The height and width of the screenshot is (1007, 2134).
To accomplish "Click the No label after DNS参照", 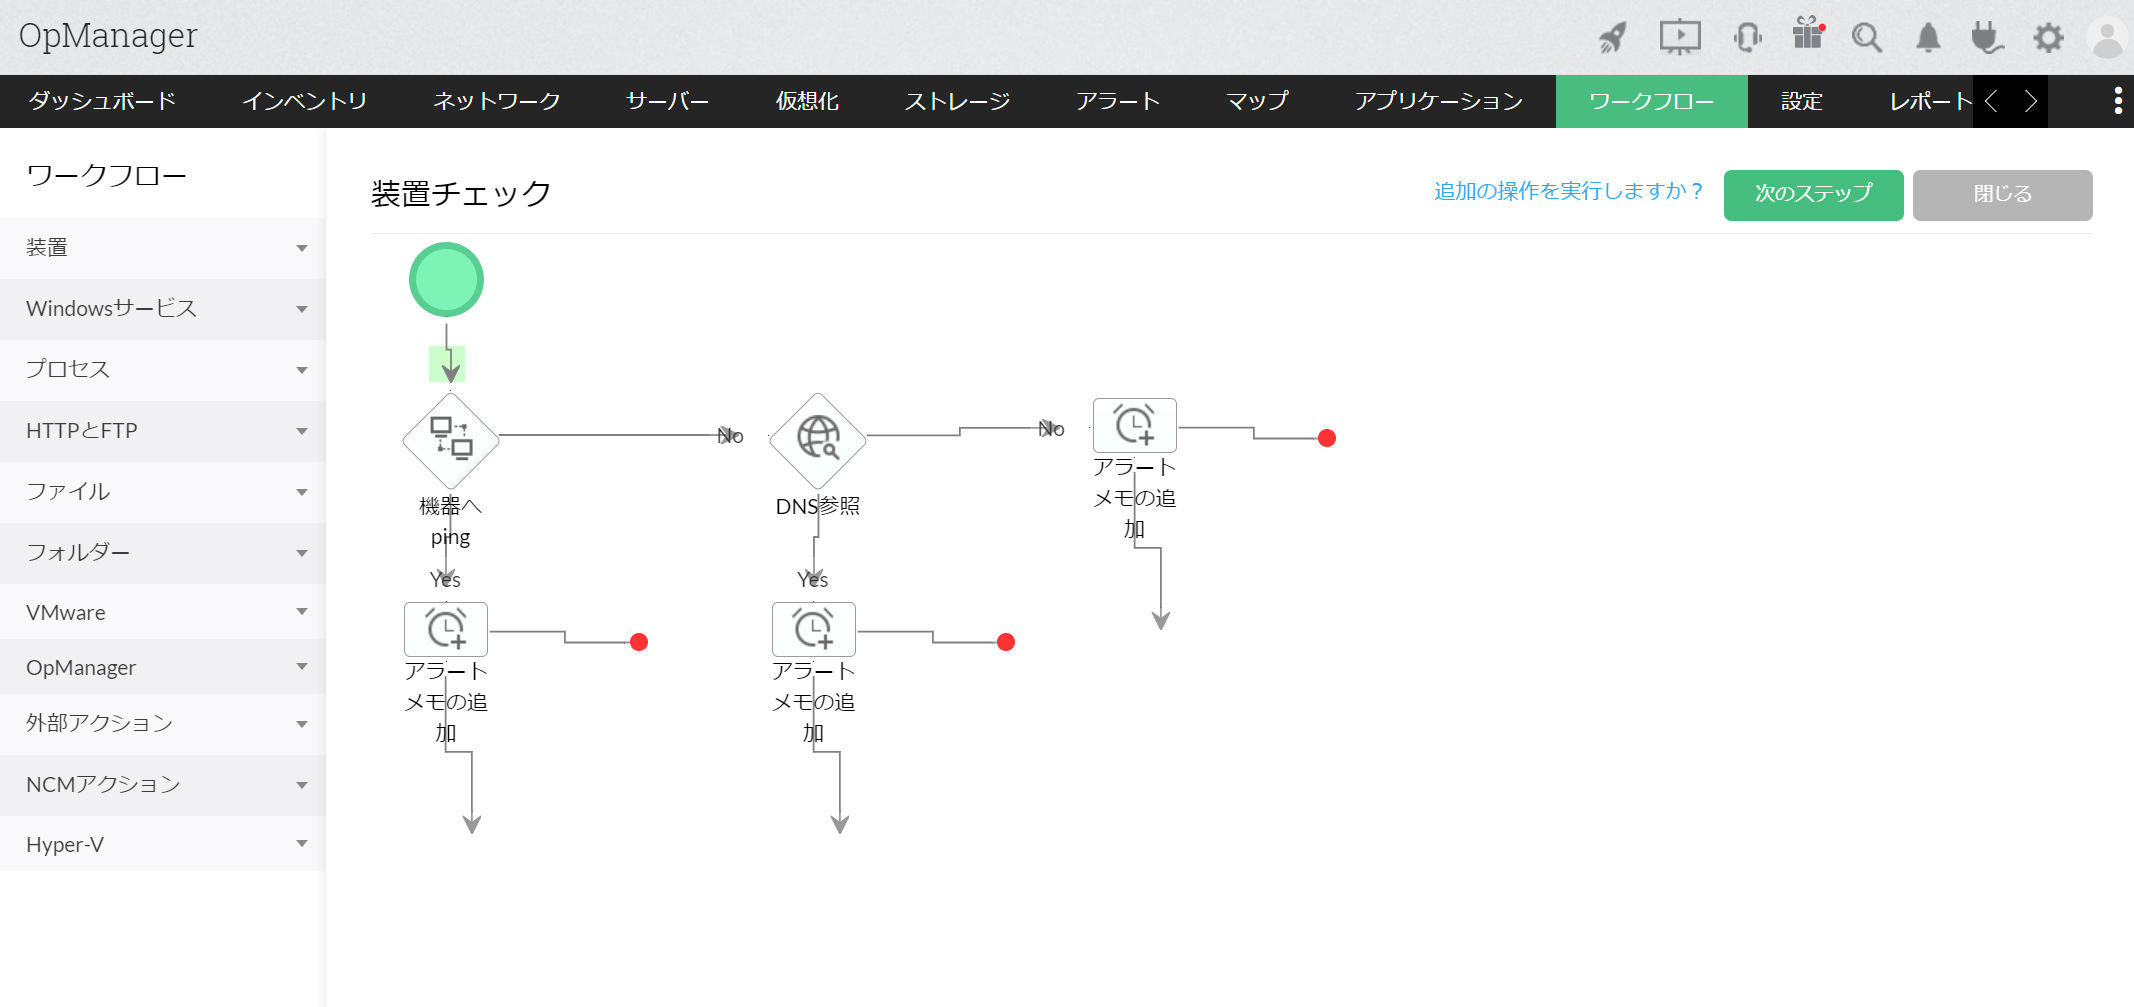I will [1052, 429].
